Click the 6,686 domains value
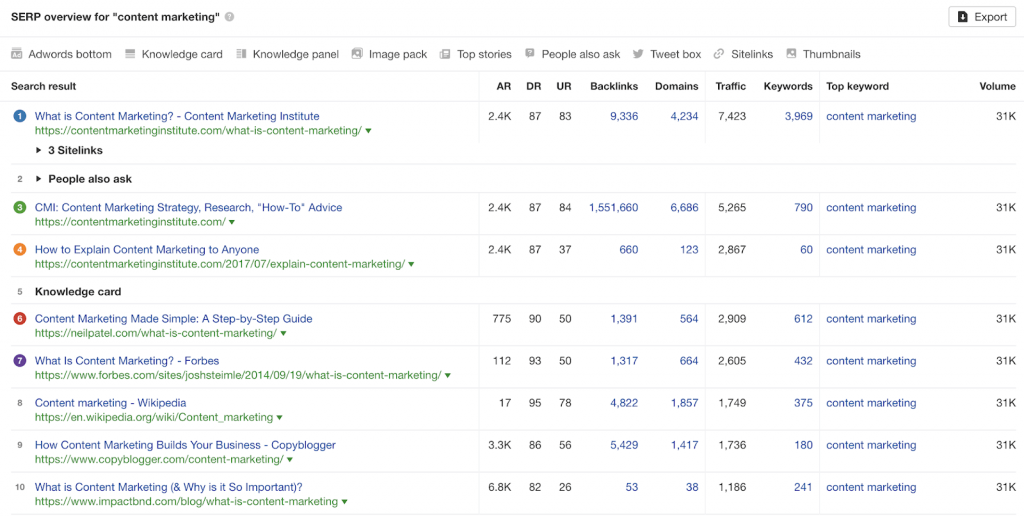The width and height of the screenshot is (1024, 517). (684, 208)
